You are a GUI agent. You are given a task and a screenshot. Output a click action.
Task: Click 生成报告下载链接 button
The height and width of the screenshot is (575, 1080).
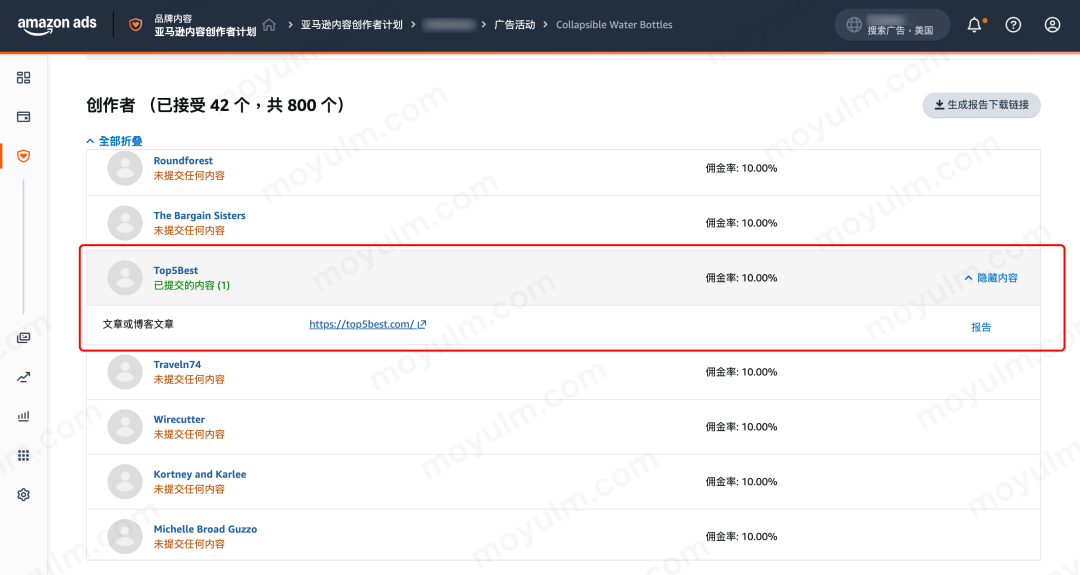click(982, 105)
